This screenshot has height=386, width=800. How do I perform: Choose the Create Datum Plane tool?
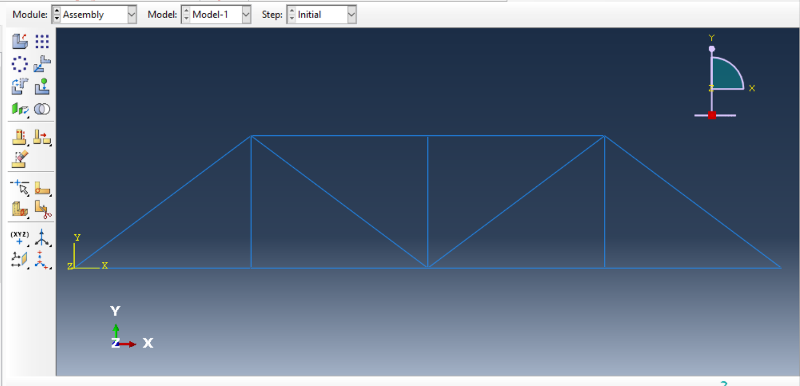[19, 260]
